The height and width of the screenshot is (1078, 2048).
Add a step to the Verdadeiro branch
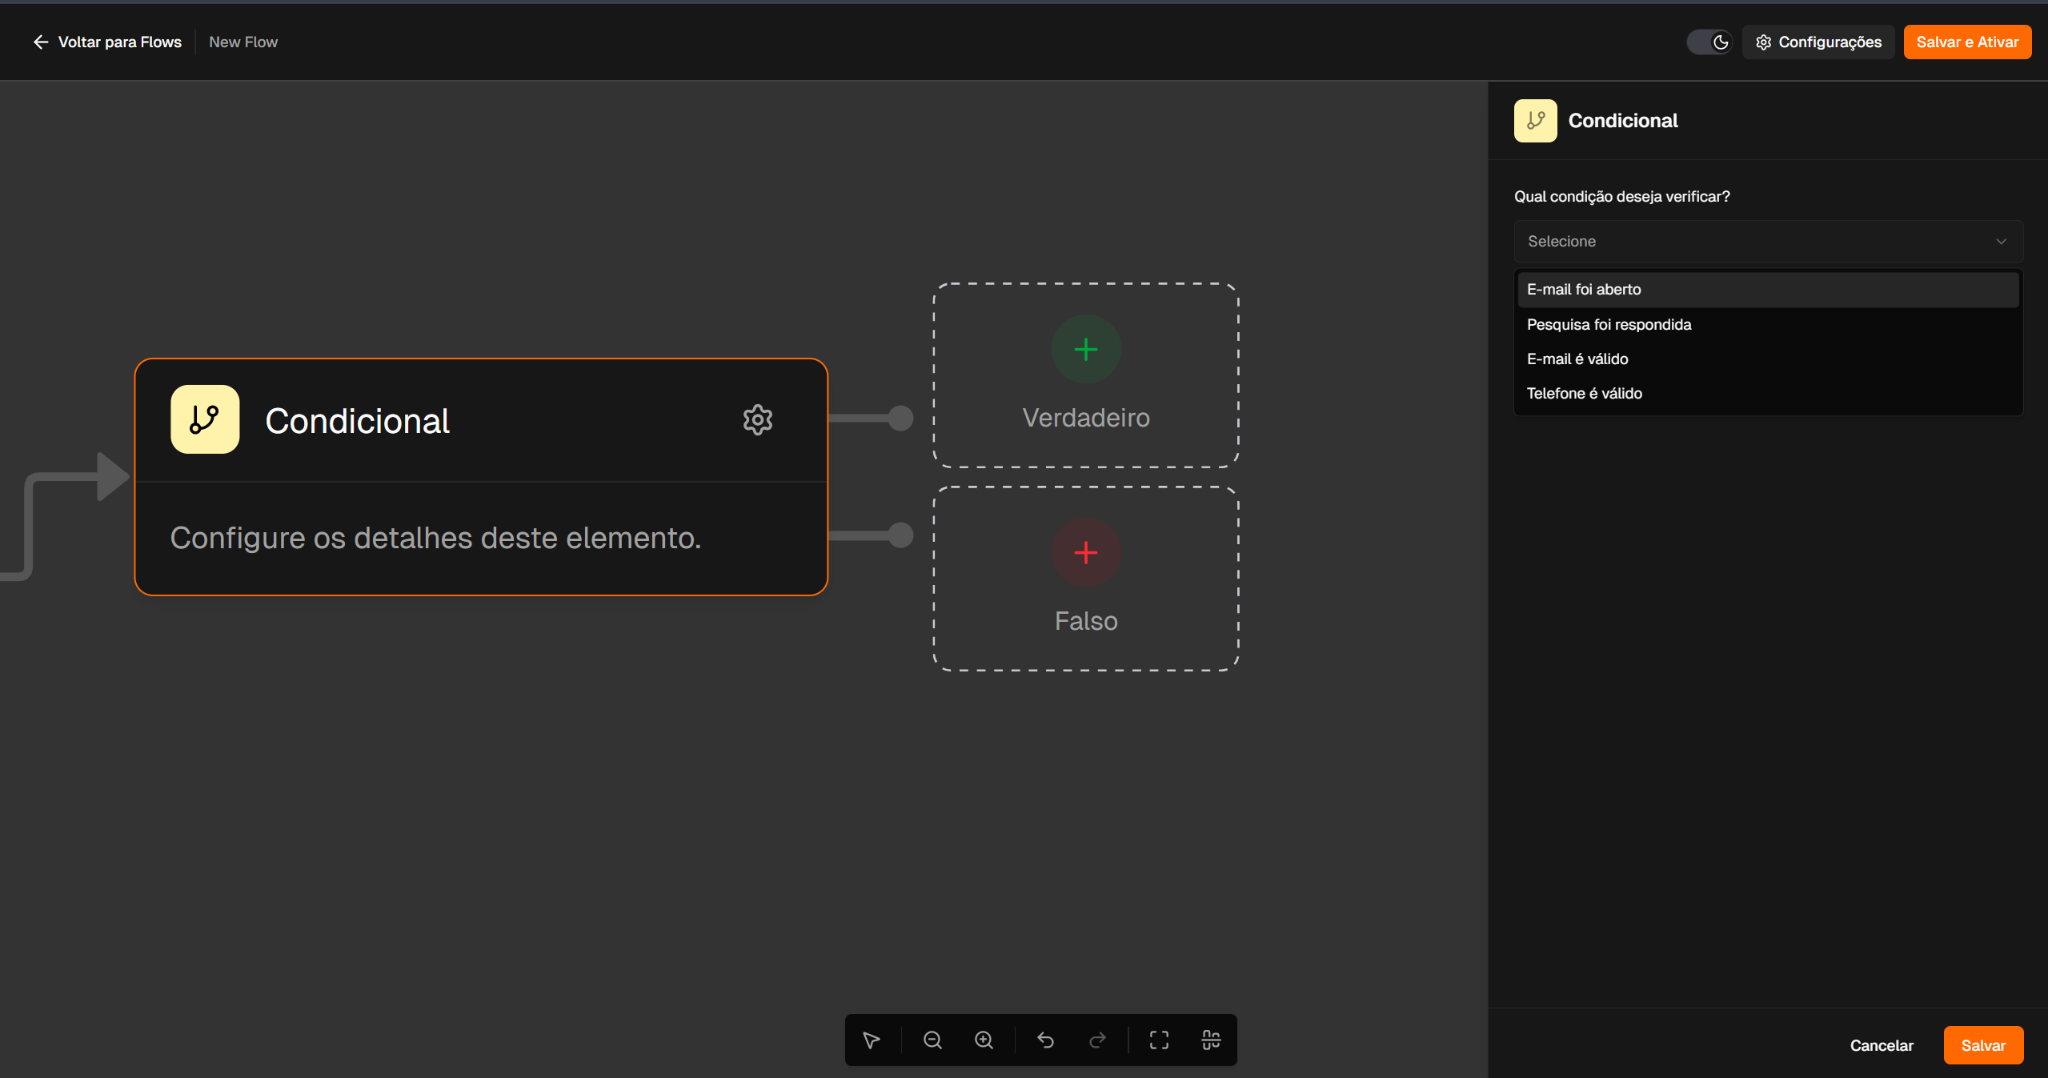[x=1086, y=349]
